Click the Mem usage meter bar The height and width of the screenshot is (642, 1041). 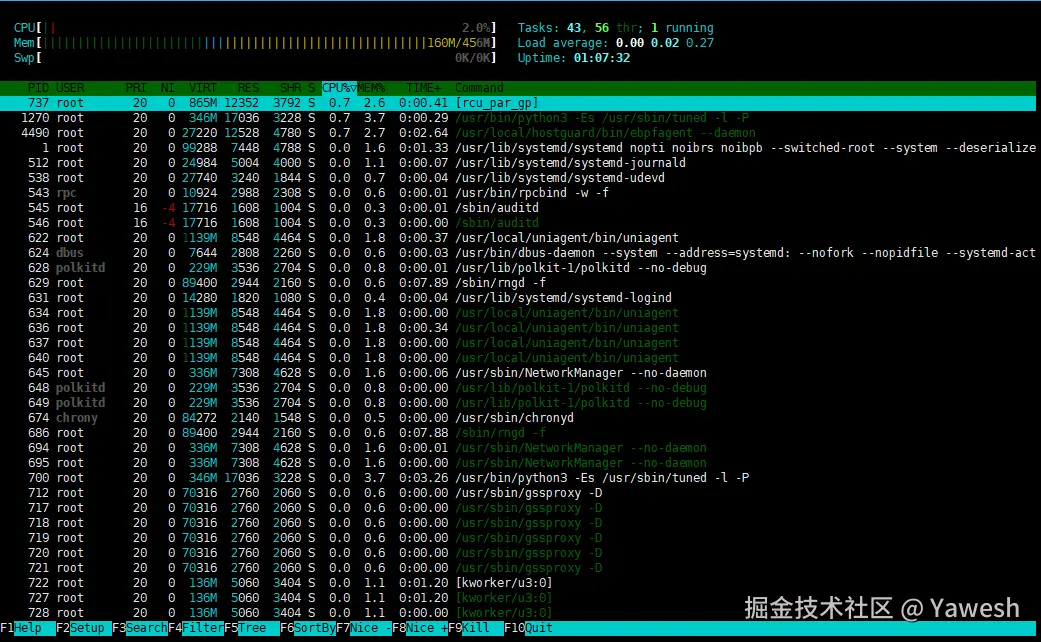255,42
